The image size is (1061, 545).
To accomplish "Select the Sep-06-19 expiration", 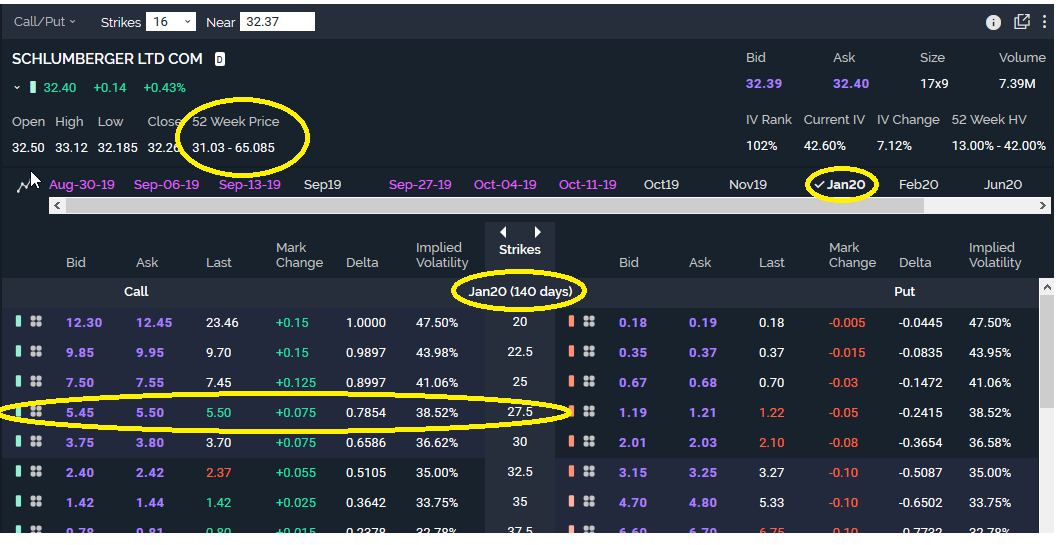I will coord(166,185).
